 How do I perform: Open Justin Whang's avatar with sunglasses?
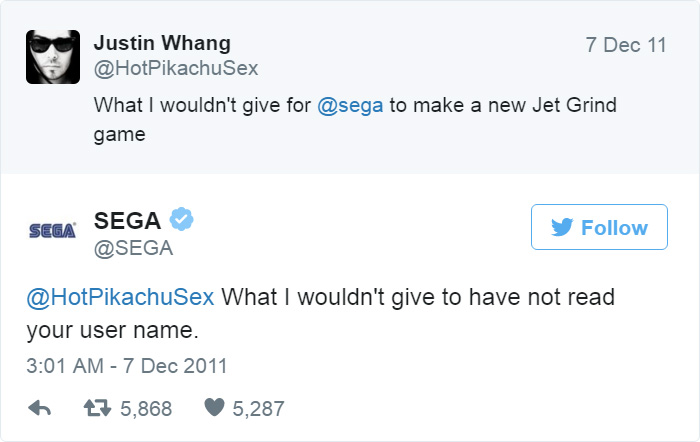click(51, 57)
